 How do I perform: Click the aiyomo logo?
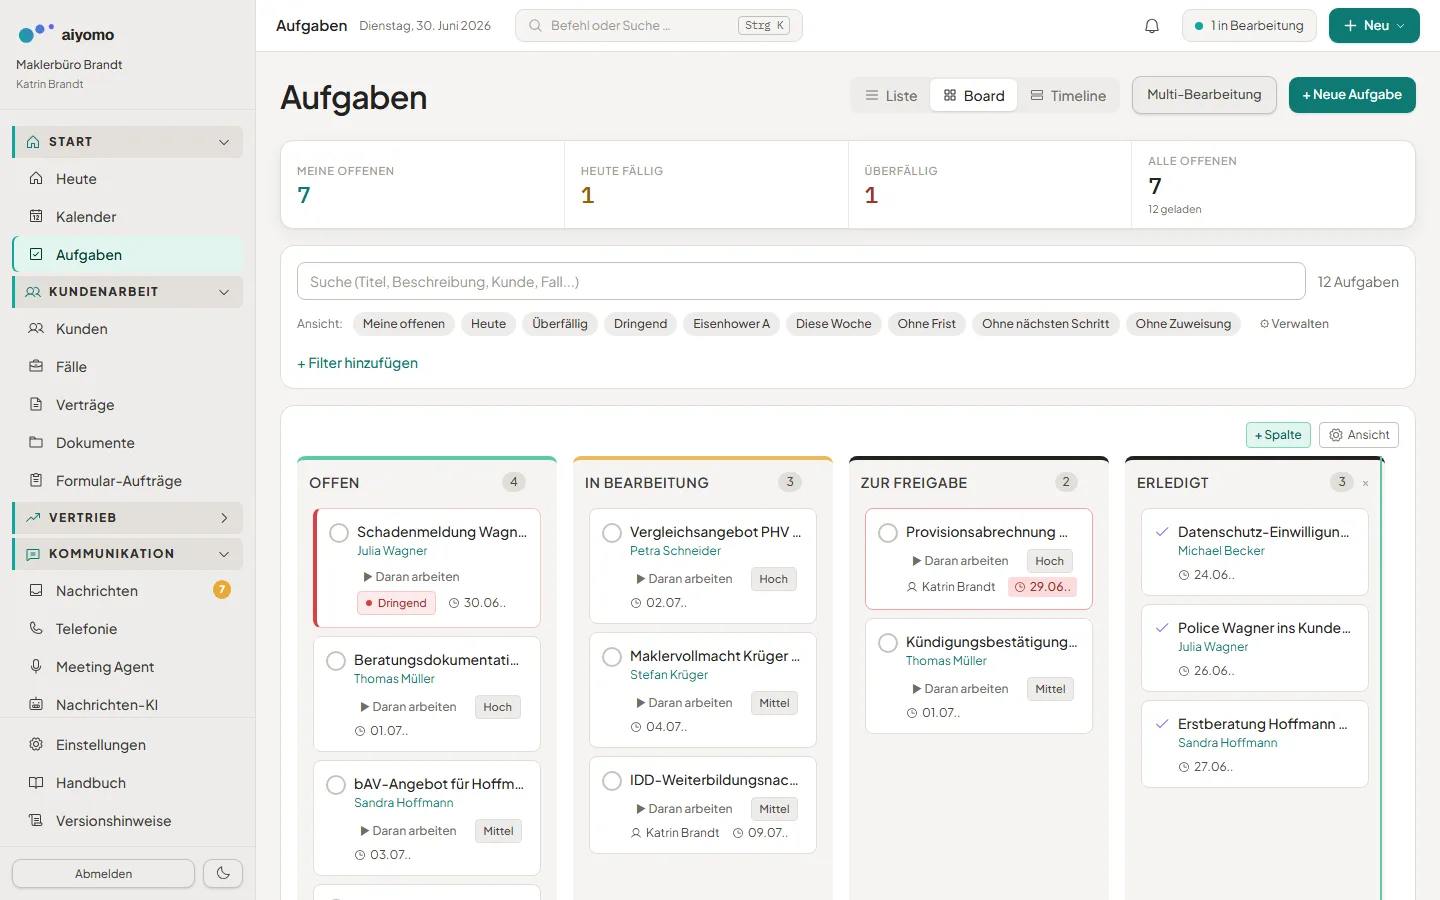pyautogui.click(x=66, y=34)
